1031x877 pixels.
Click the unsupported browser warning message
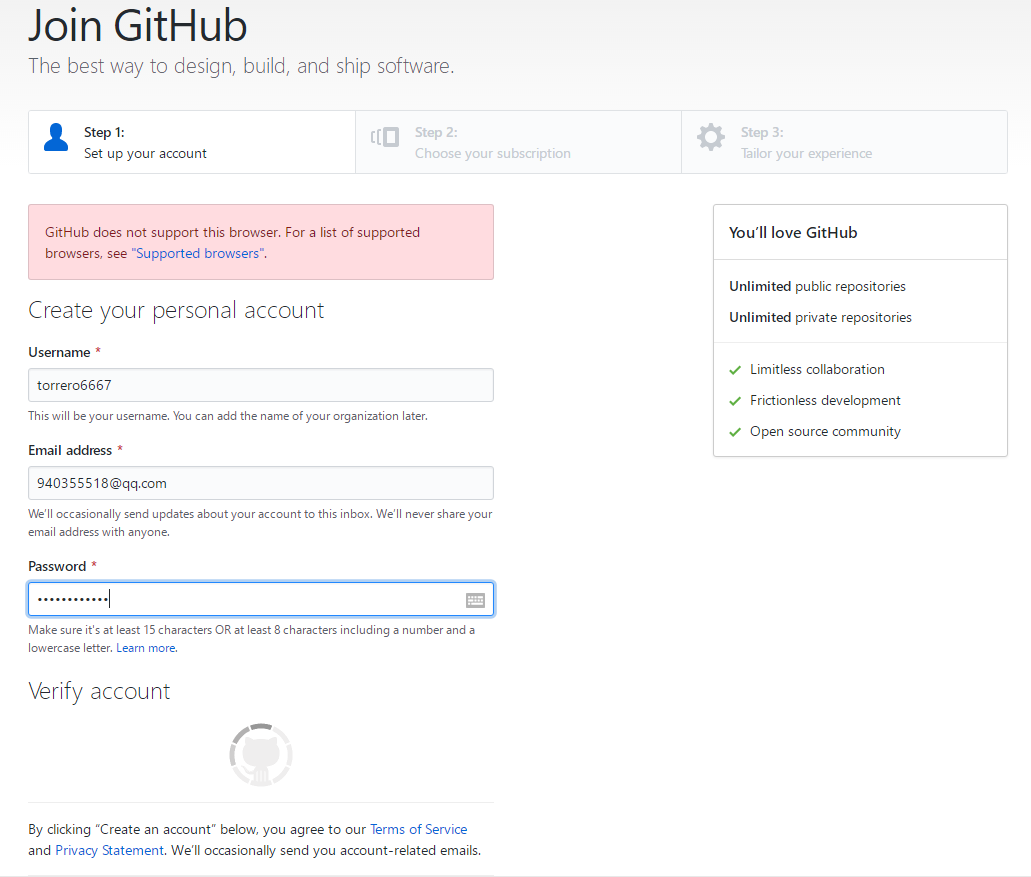coord(261,242)
